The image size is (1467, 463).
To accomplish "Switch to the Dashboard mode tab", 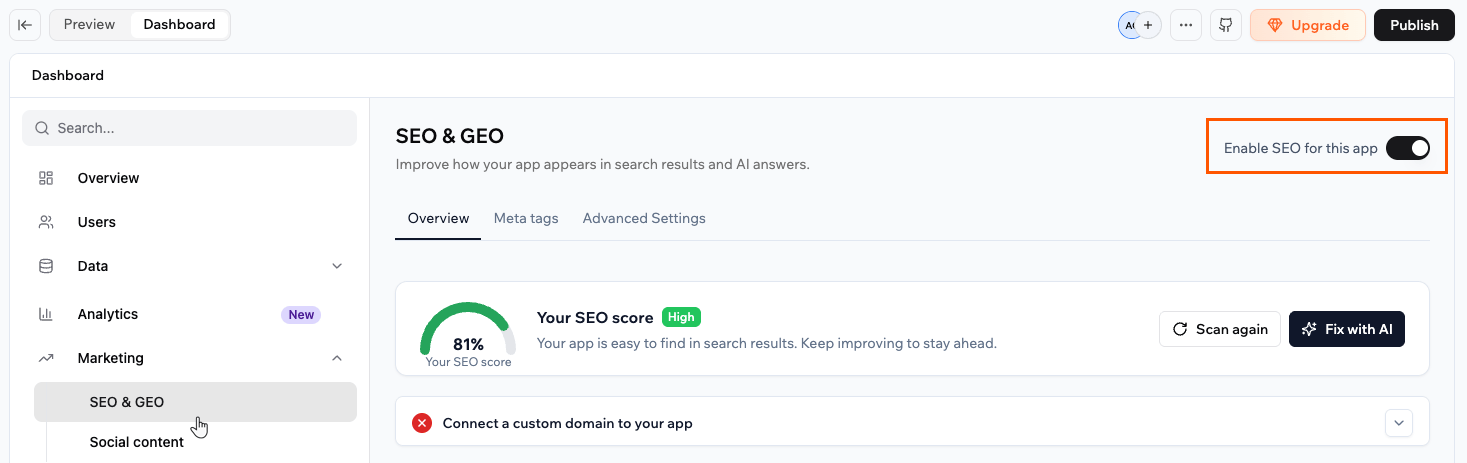I will tap(179, 25).
